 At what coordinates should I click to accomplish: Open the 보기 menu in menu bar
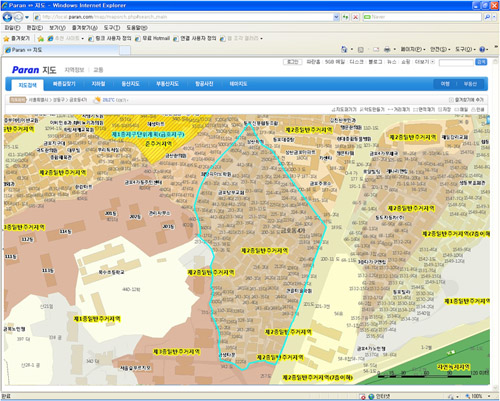57,28
